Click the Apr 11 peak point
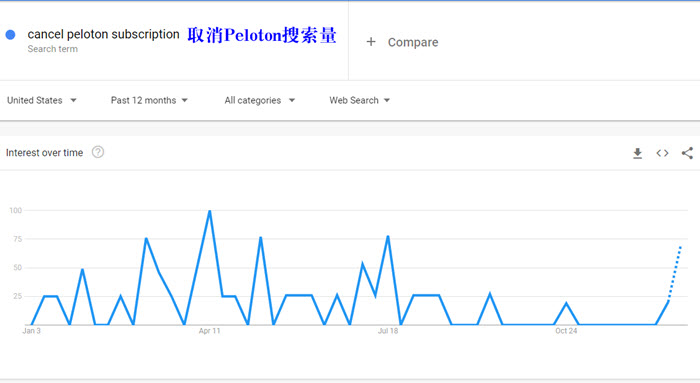This screenshot has height=383, width=700. [x=210, y=211]
